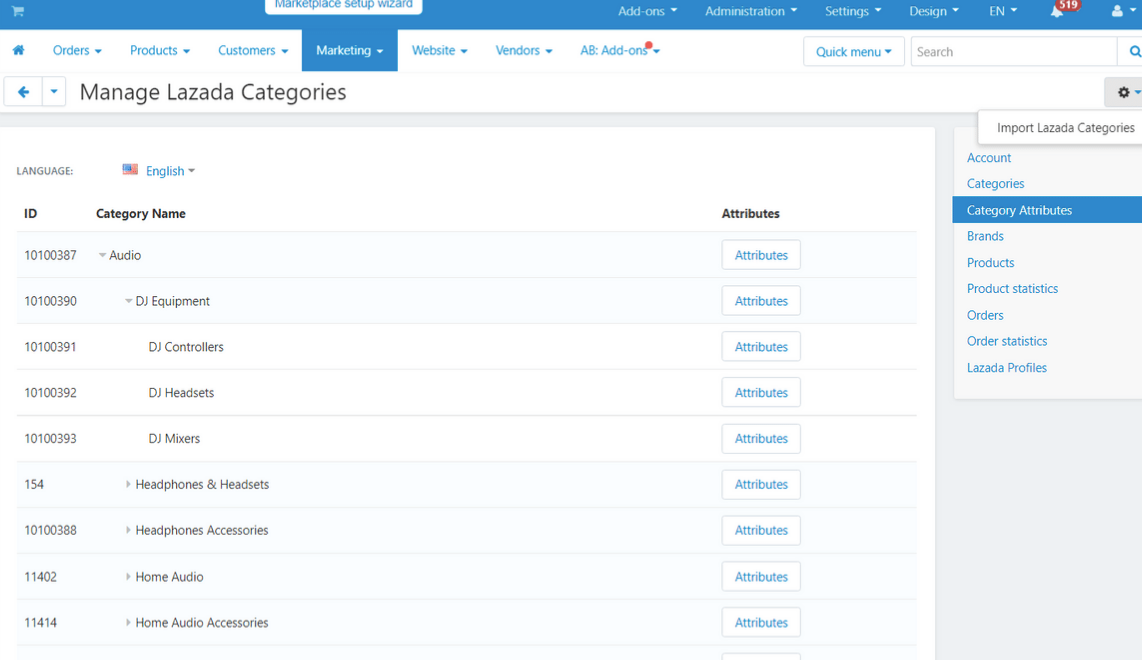Expand Headphones & Headsets category
Viewport: 1142px width, 660px height.
tap(128, 484)
